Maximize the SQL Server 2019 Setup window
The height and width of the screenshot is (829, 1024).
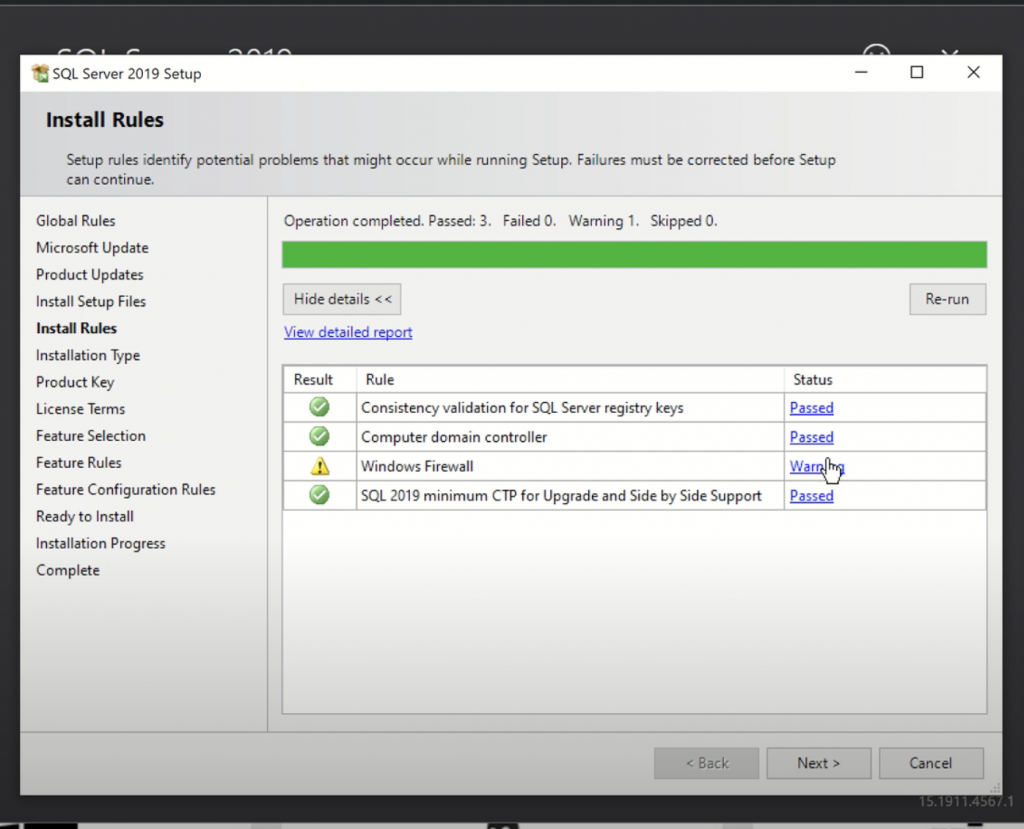coord(917,73)
